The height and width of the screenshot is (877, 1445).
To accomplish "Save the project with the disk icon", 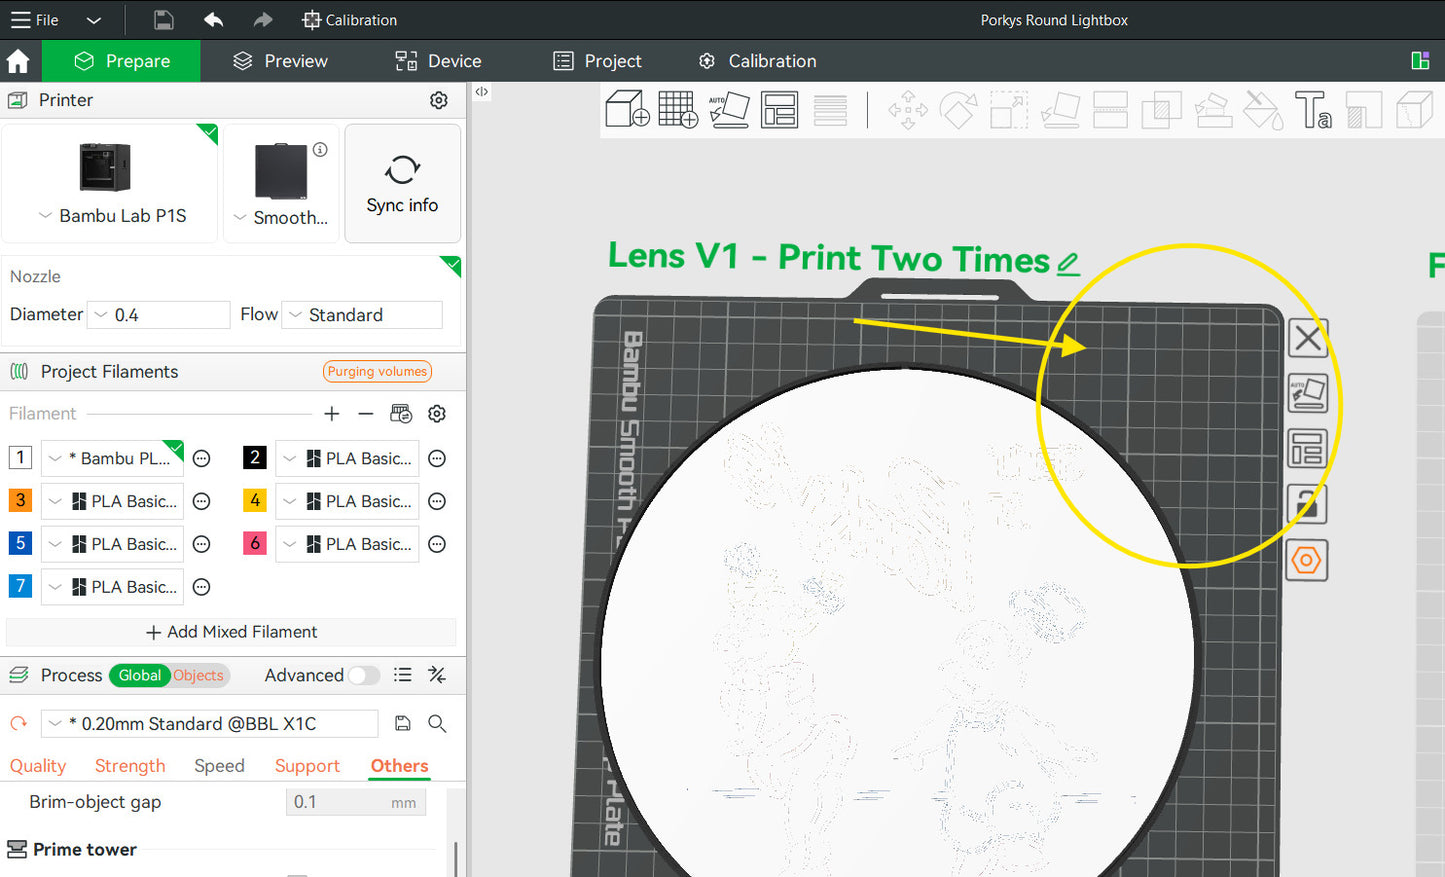I will [x=164, y=20].
